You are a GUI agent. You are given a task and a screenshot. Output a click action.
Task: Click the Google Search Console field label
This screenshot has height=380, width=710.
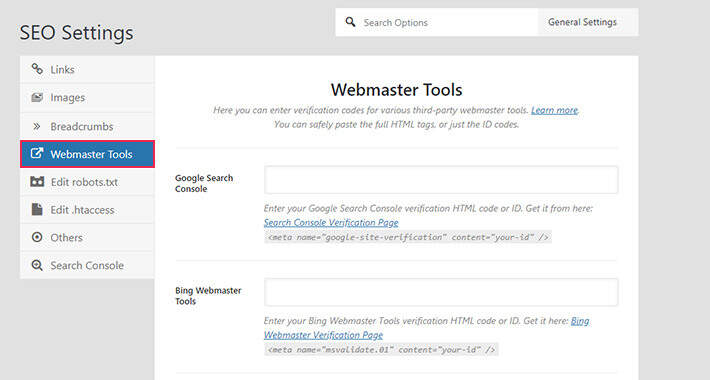[x=204, y=183]
